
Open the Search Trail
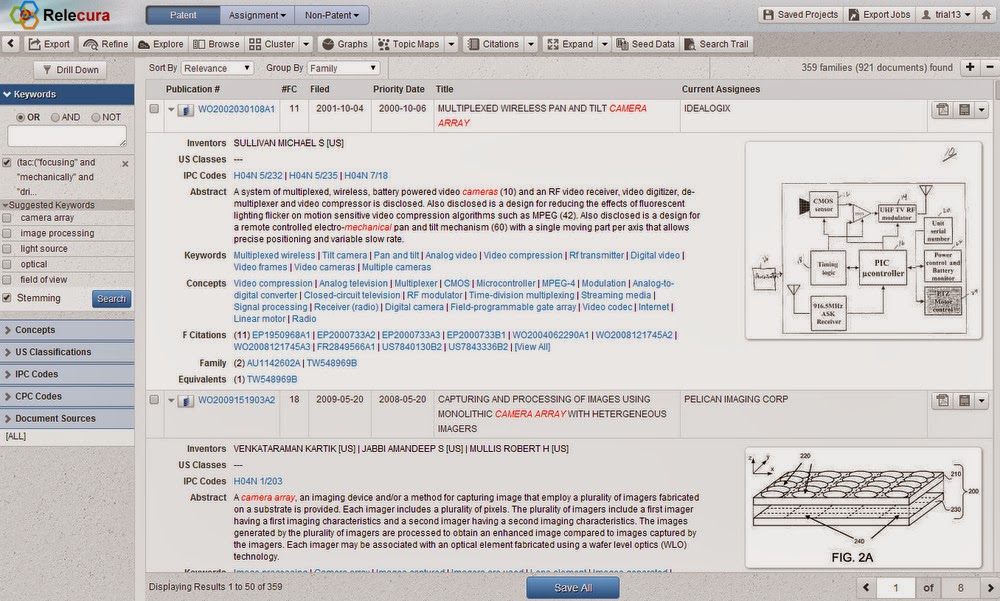pos(716,44)
